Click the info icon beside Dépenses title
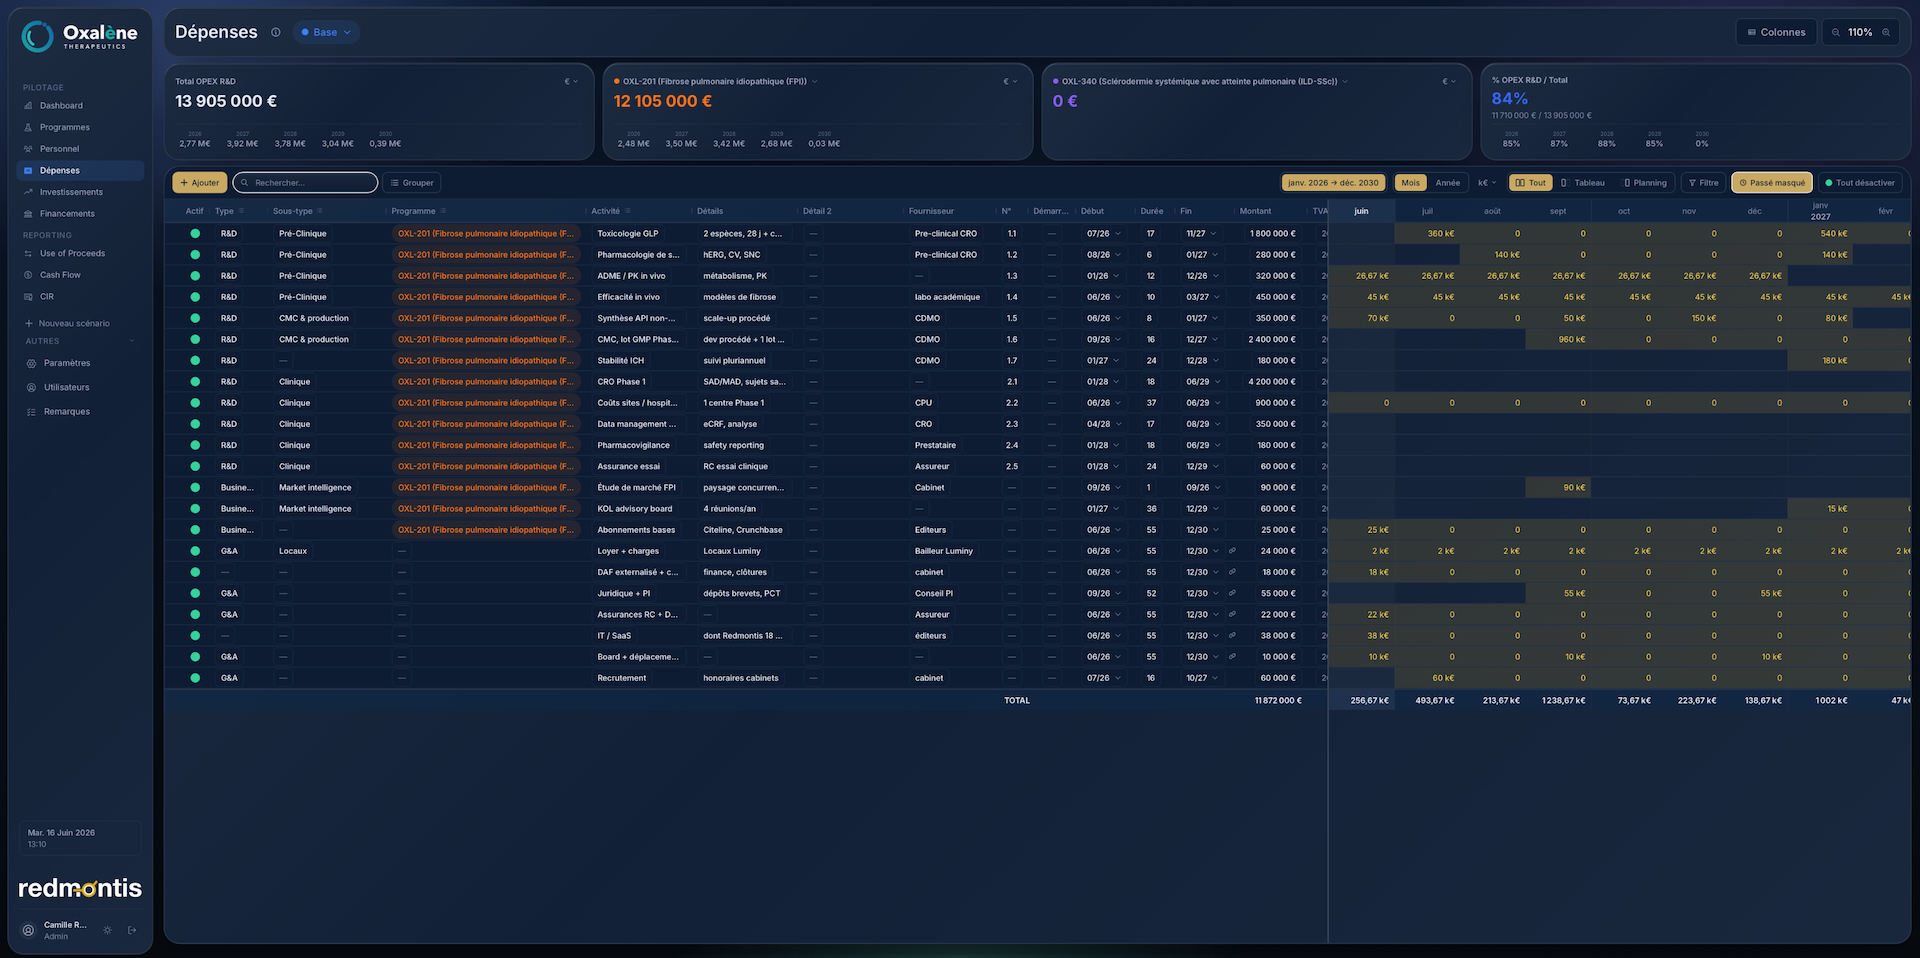Viewport: 1920px width, 958px height. (276, 32)
